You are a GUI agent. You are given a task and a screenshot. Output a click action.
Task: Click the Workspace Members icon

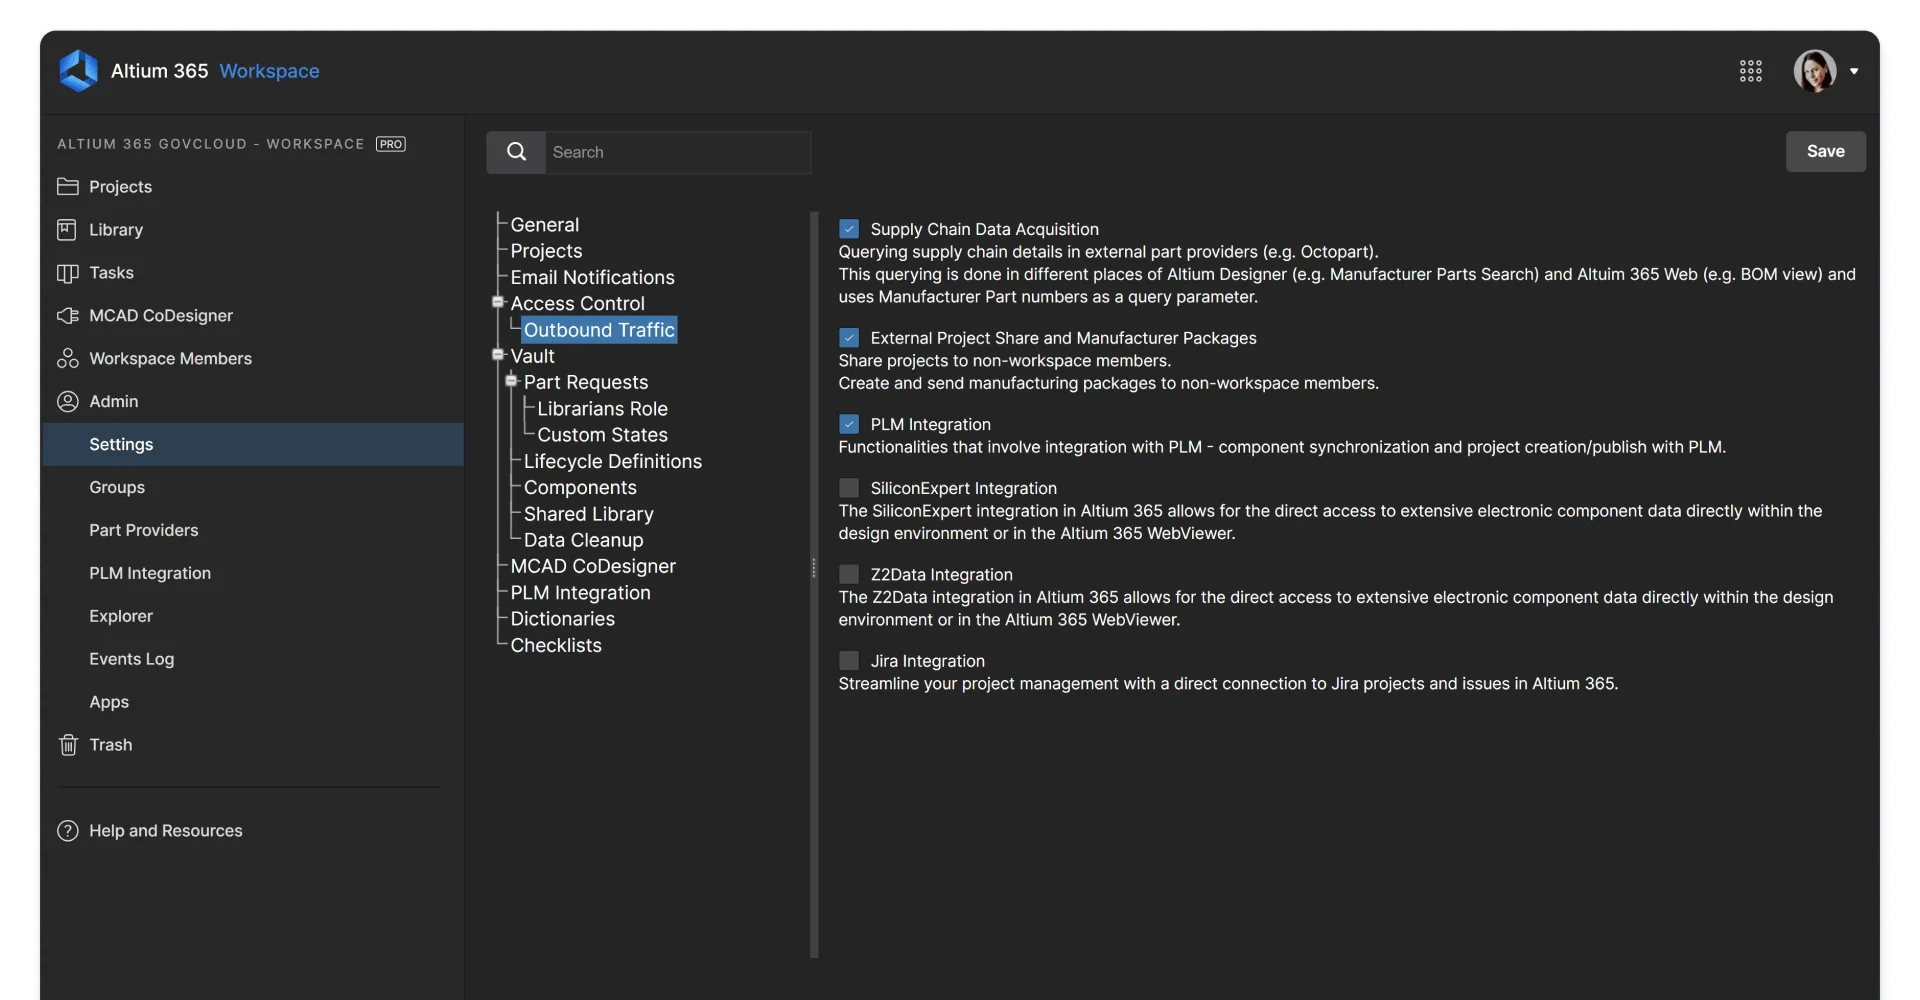coord(68,358)
